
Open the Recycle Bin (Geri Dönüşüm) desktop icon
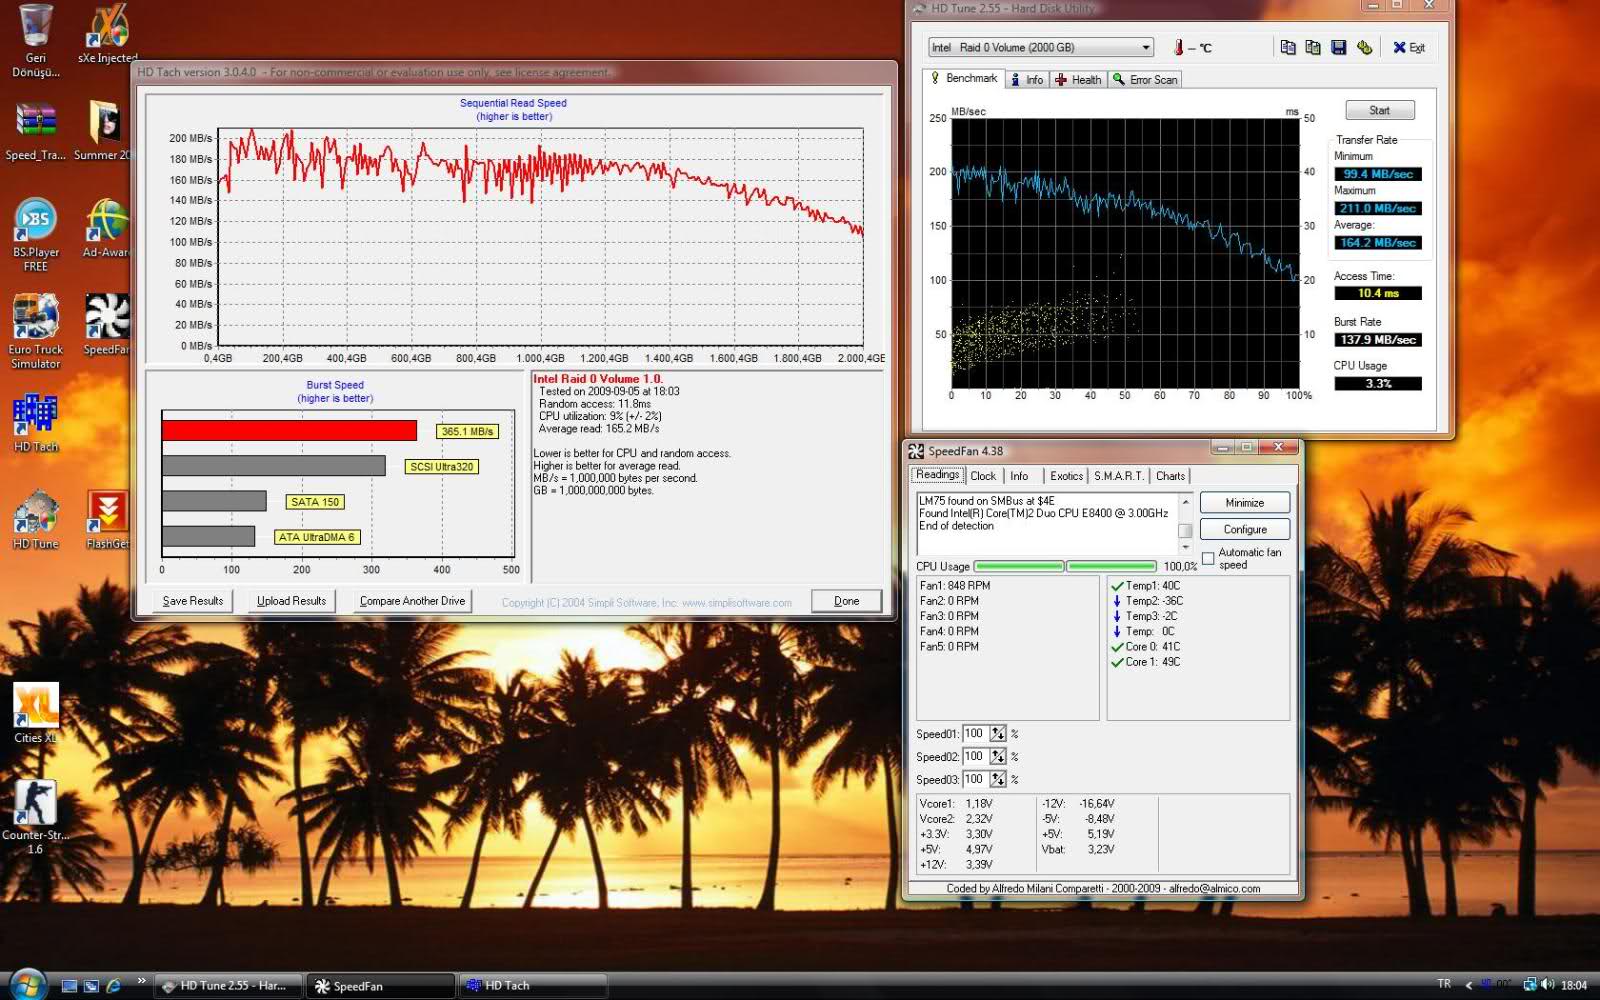click(36, 40)
